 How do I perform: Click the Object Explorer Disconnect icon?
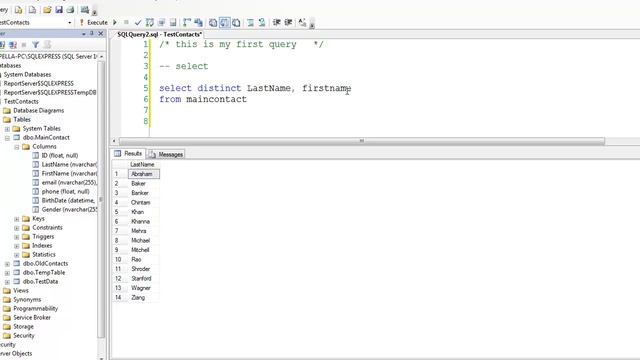click(x=13, y=44)
